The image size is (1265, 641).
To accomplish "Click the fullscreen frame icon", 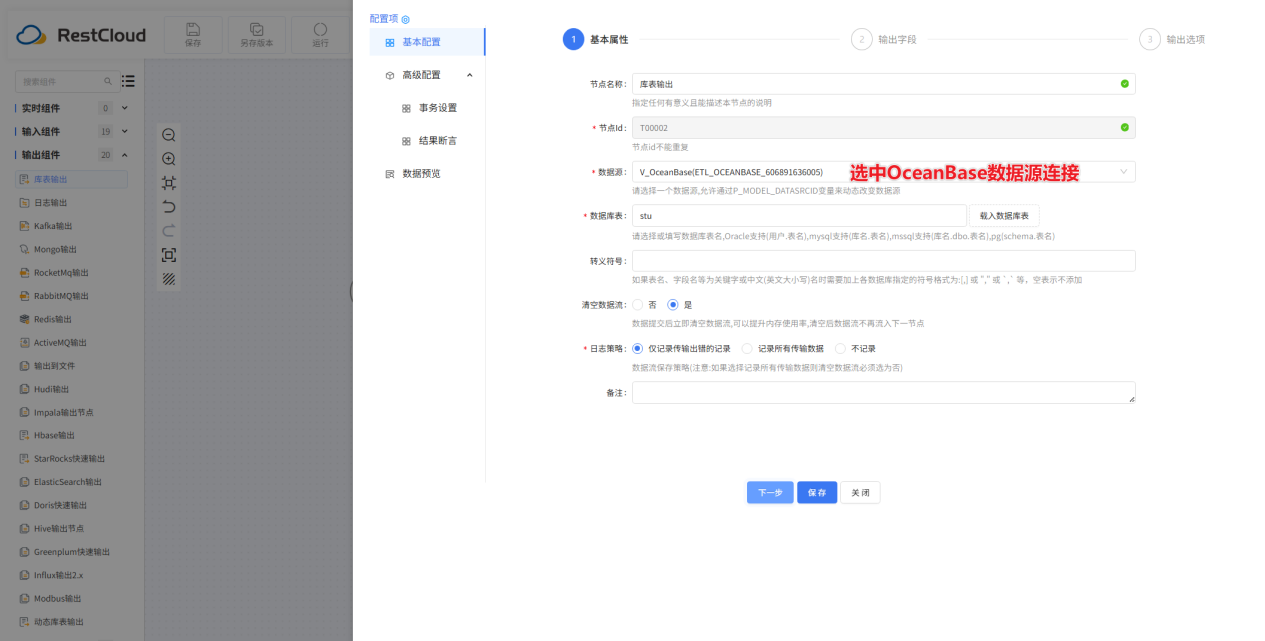I will tap(169, 255).
